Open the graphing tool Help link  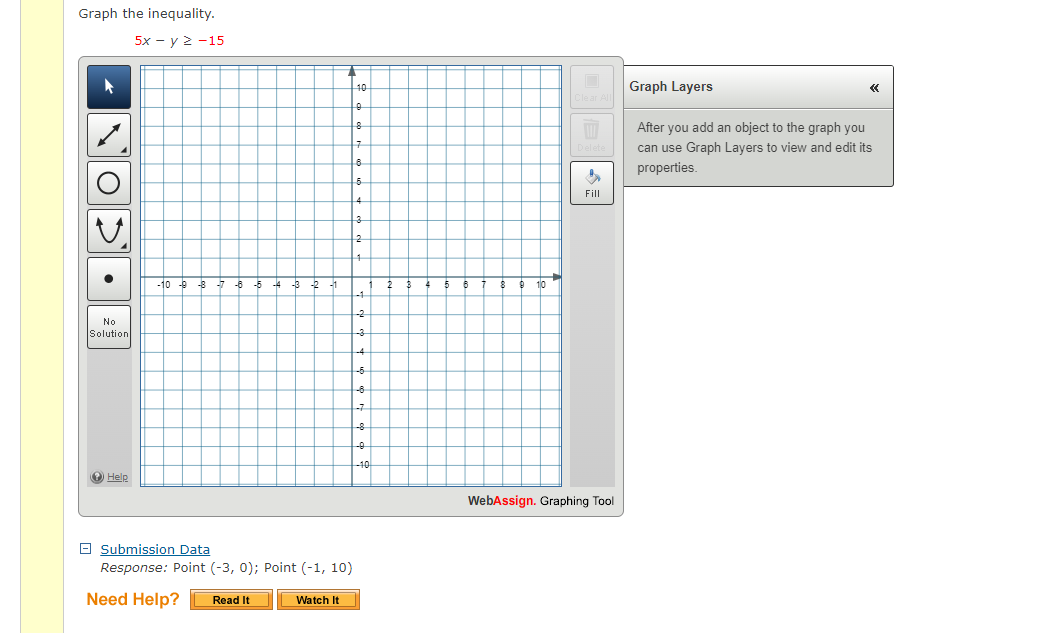point(117,477)
